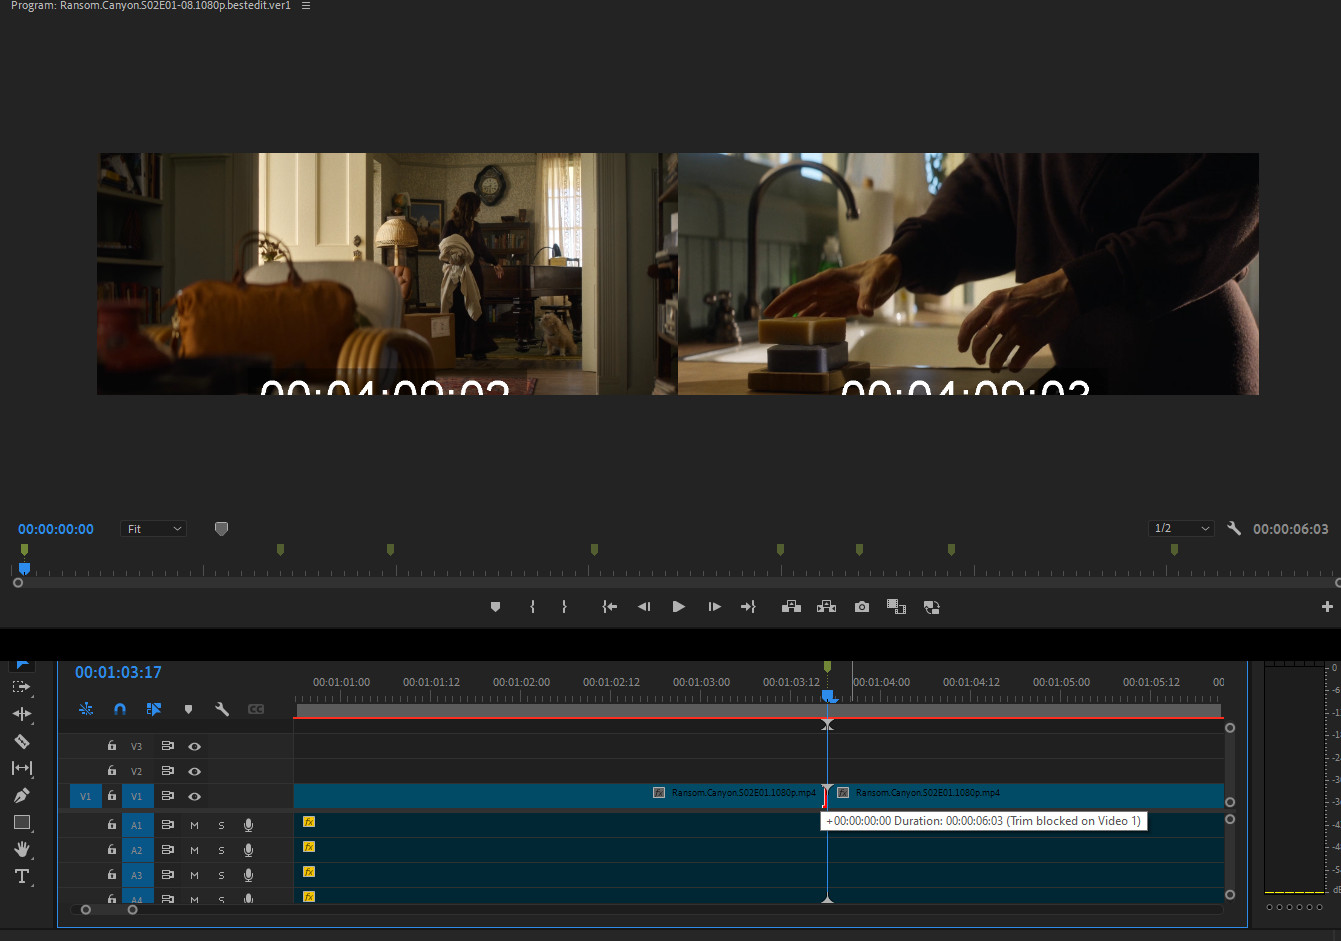The width and height of the screenshot is (1341, 941).
Task: Click the timeline playhead timecode 00:01:03:17
Action: 118,673
